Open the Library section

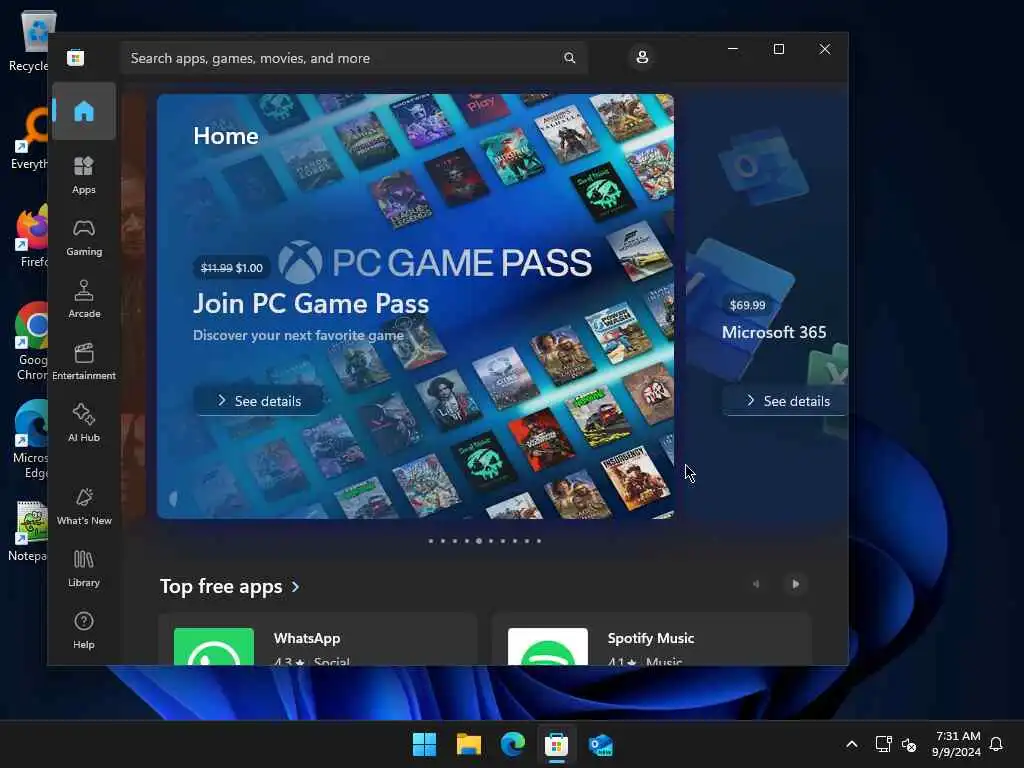point(84,568)
